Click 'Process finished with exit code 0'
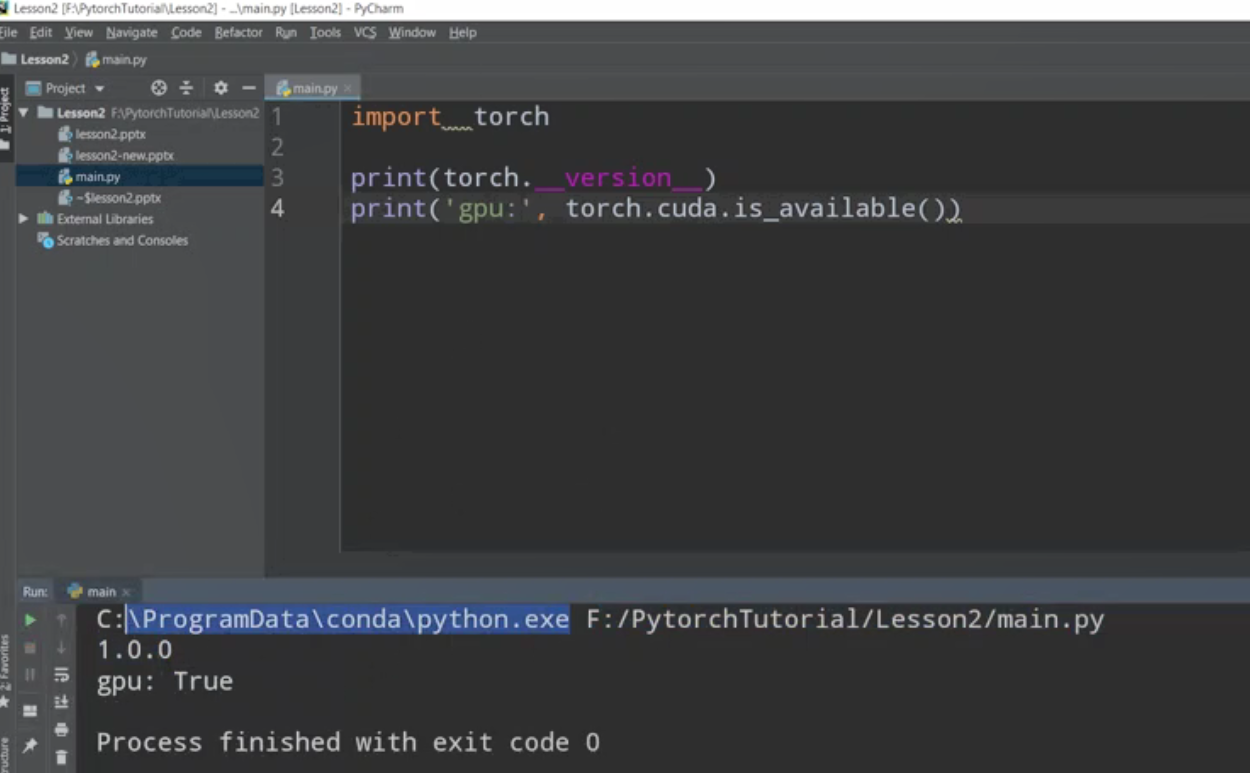This screenshot has height=773, width=1250. pos(348,742)
